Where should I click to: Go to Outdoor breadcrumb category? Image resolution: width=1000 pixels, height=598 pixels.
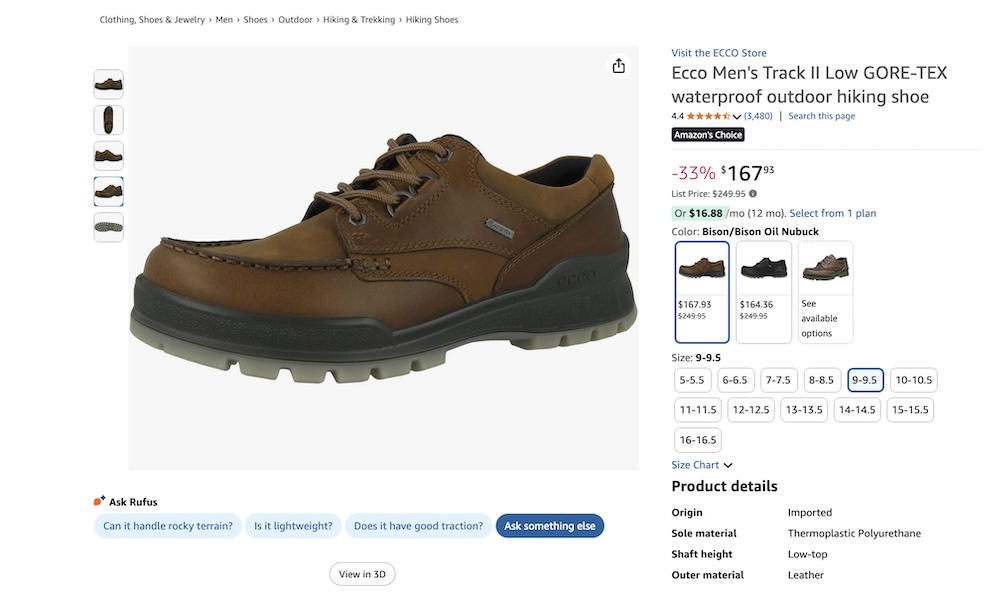point(295,20)
